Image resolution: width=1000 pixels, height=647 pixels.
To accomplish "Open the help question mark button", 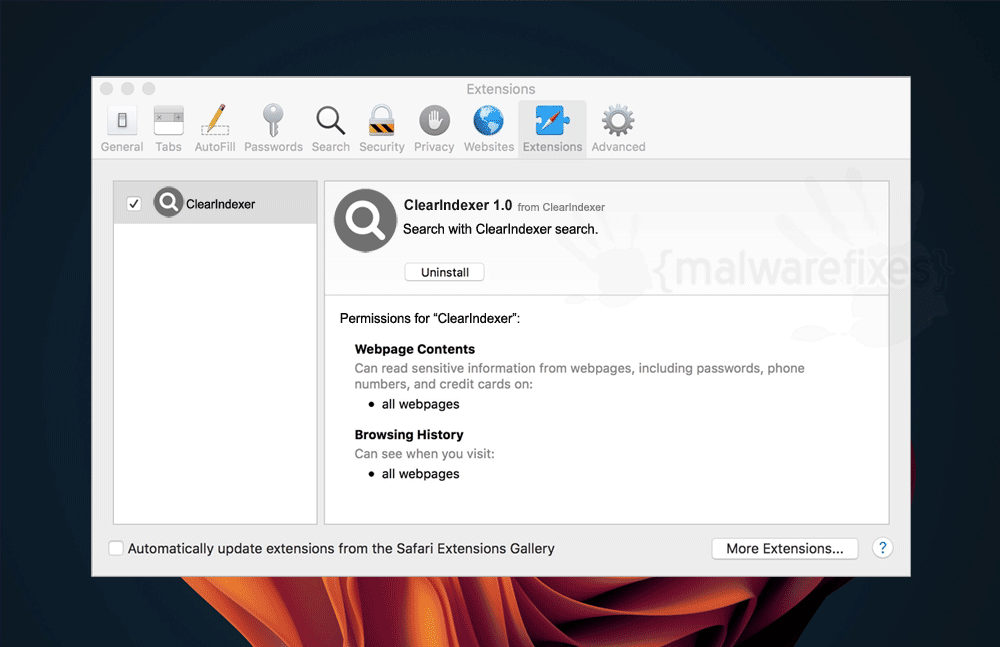I will (882, 547).
